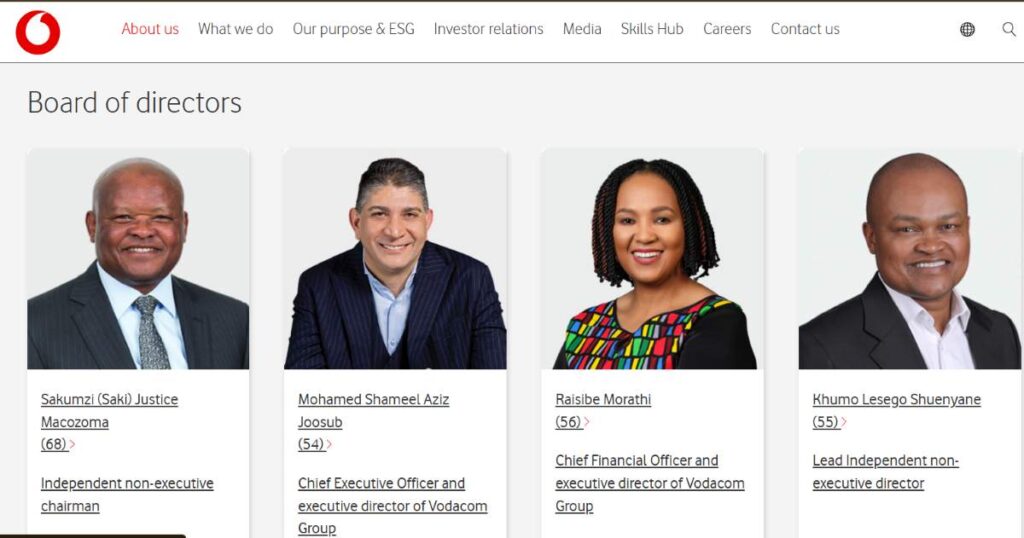Click Raisibe Morathi's portrait photo
This screenshot has height=538, width=1024.
coord(652,259)
